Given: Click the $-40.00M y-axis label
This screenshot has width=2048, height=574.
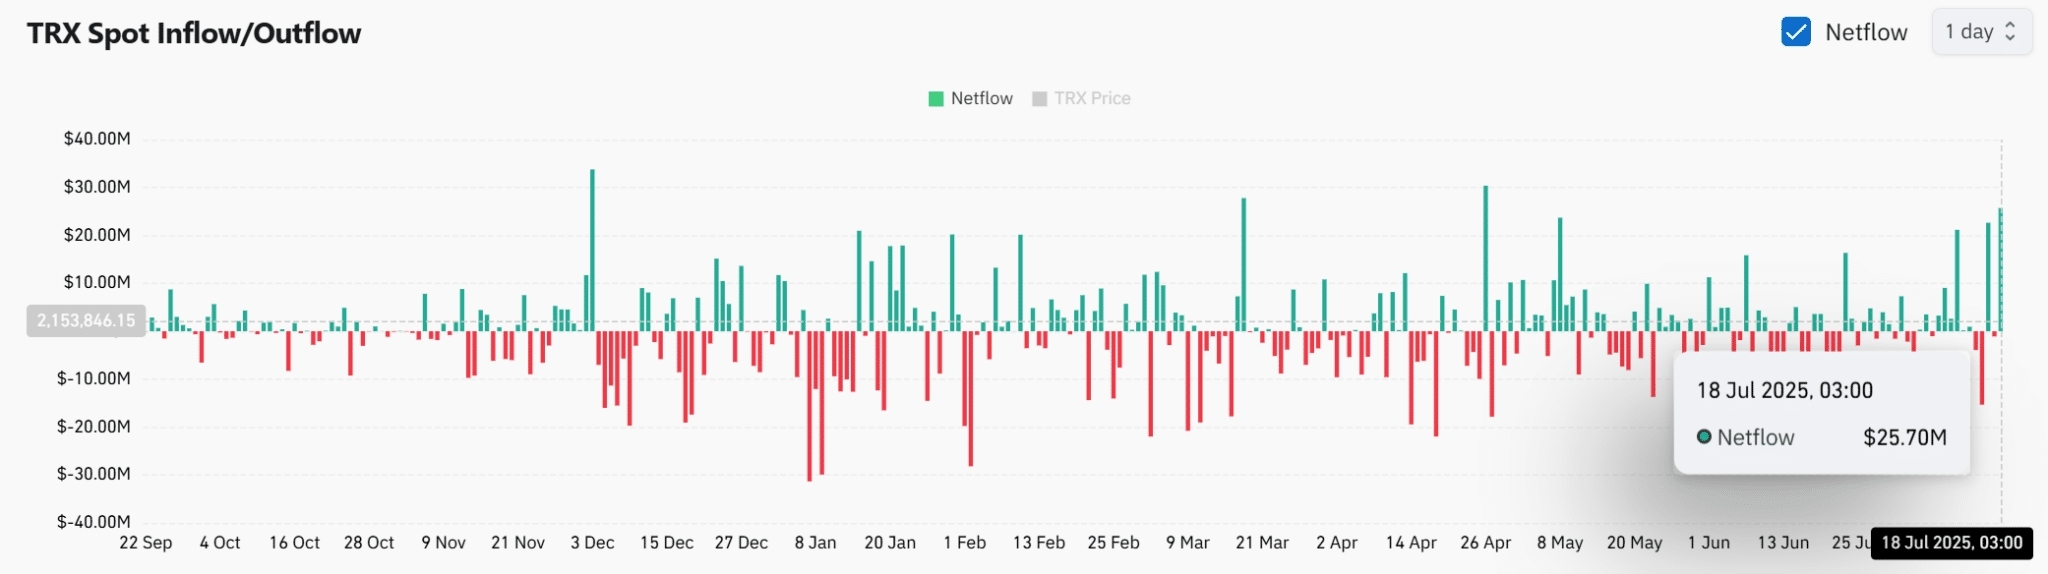Looking at the screenshot, I should (x=94, y=522).
